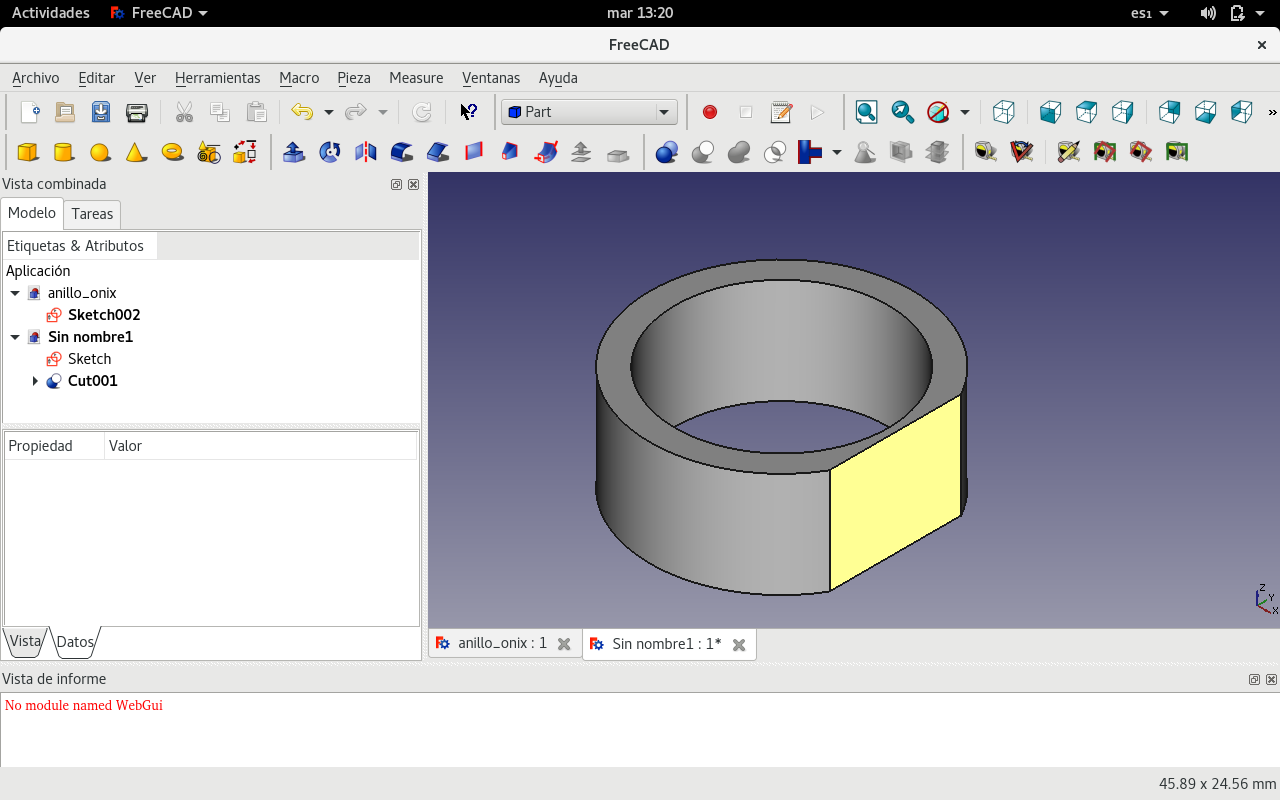1280x800 pixels.
Task: Open the Redo history dropdown arrow
Action: [x=382, y=112]
